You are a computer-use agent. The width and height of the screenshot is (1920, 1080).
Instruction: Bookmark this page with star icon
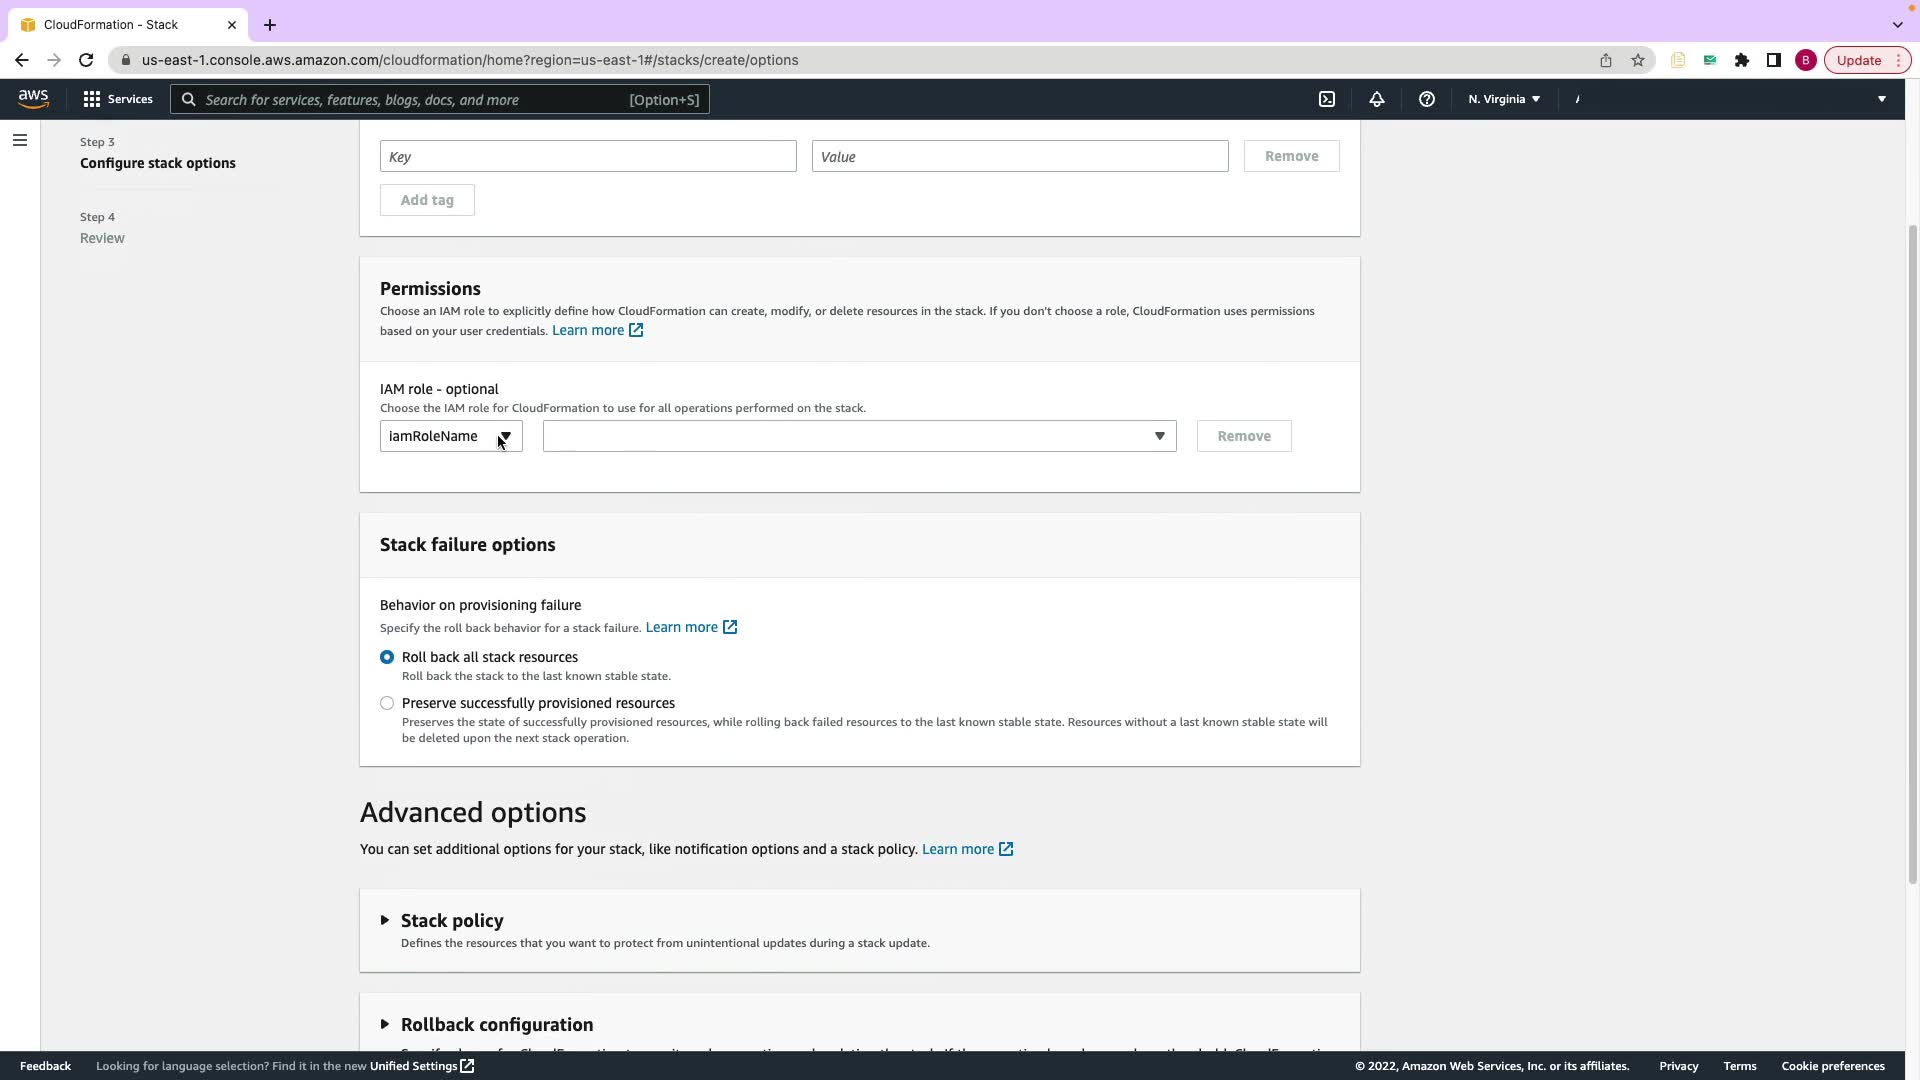pos(1638,60)
